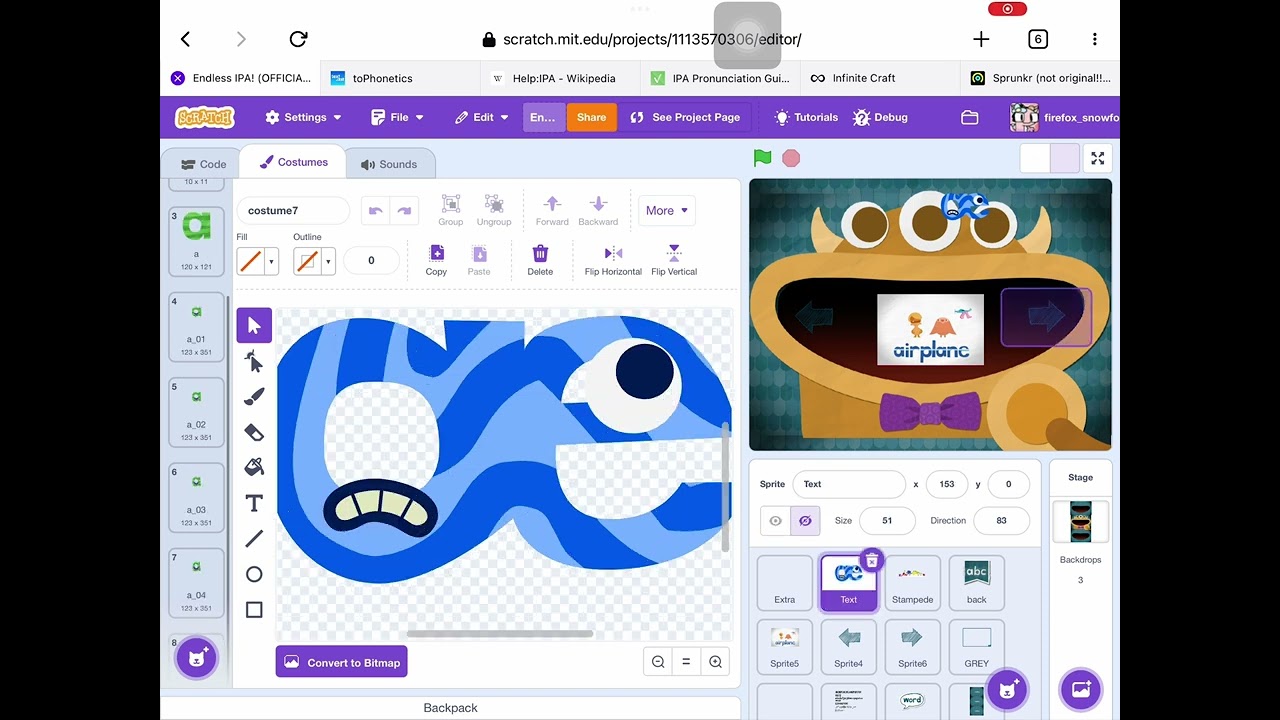Select the Text tool
The width and height of the screenshot is (1280, 720).
point(254,503)
